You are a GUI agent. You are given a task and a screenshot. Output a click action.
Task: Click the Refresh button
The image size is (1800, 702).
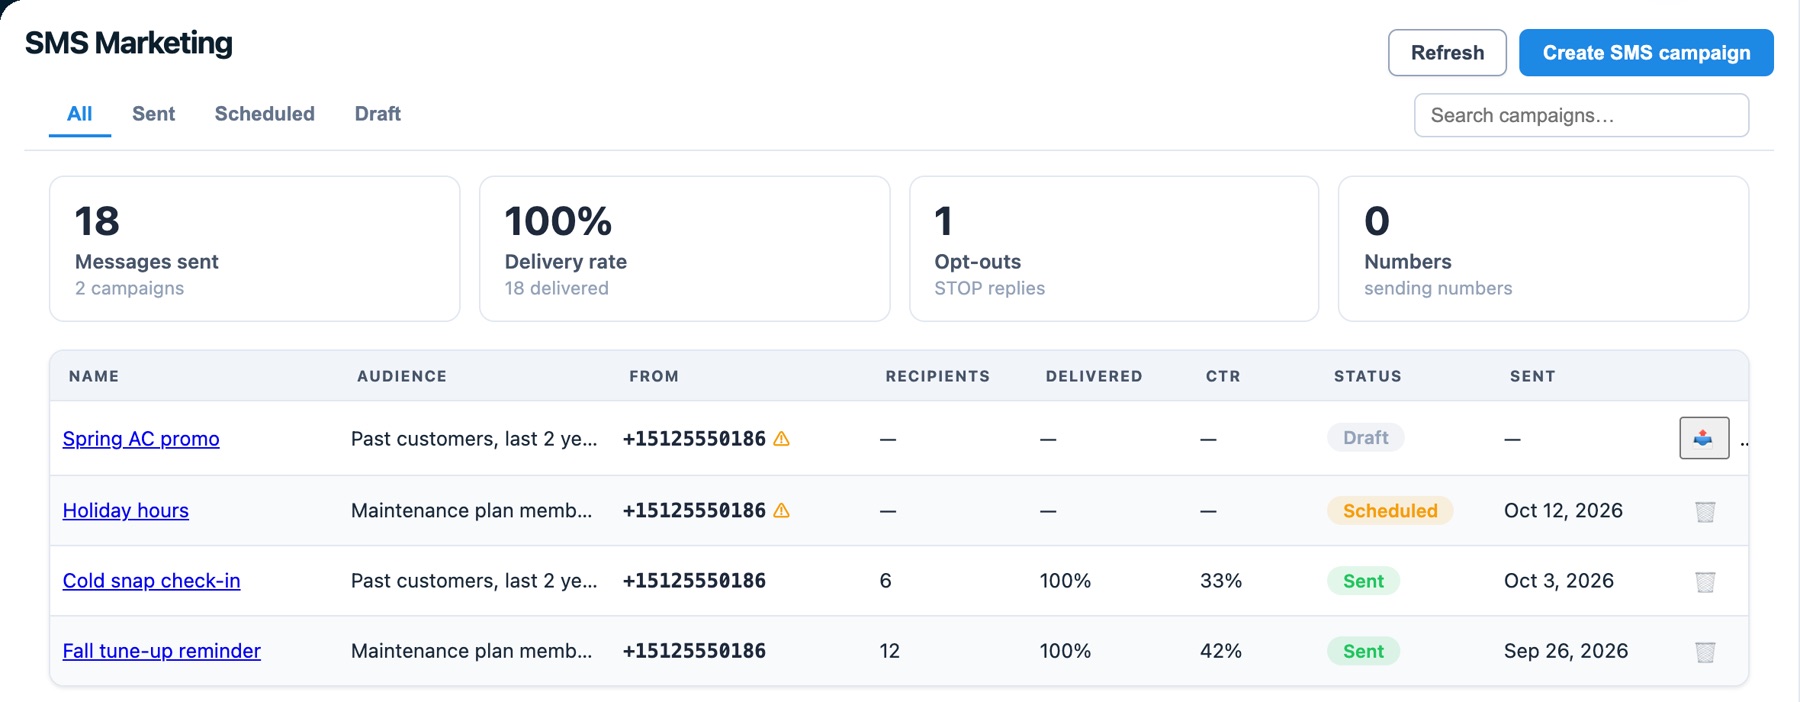1447,53
